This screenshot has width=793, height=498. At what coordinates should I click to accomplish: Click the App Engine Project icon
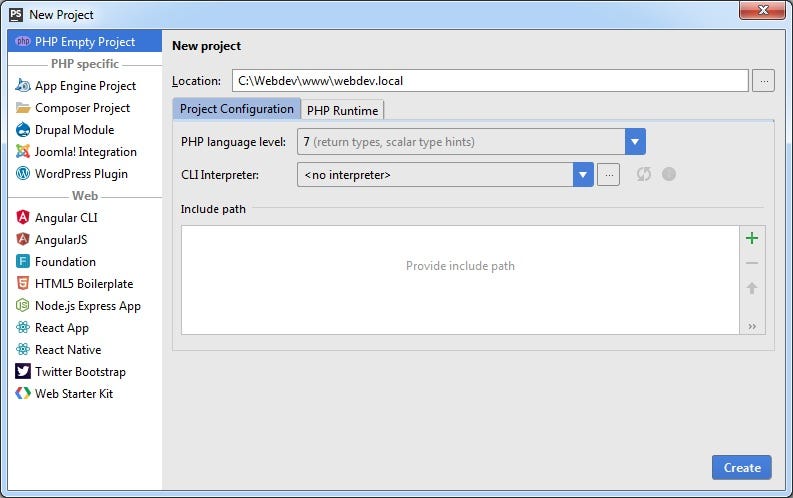(x=23, y=85)
